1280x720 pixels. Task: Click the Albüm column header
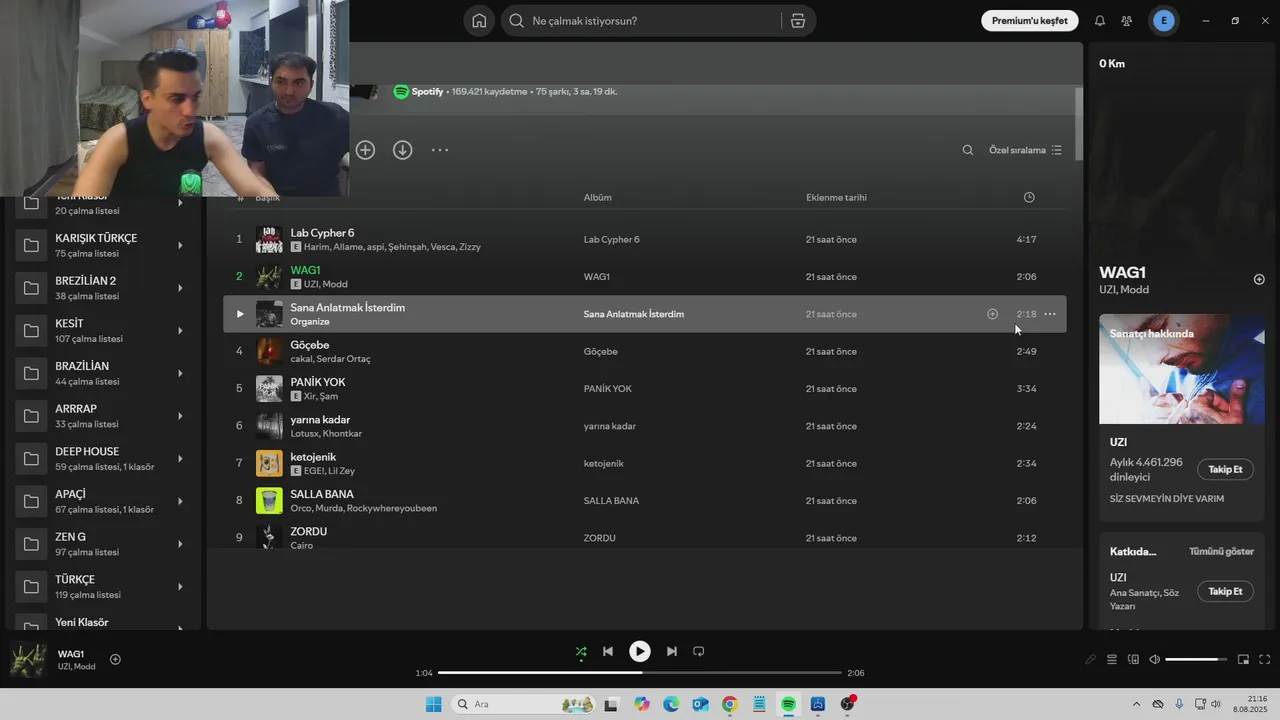[x=597, y=198]
